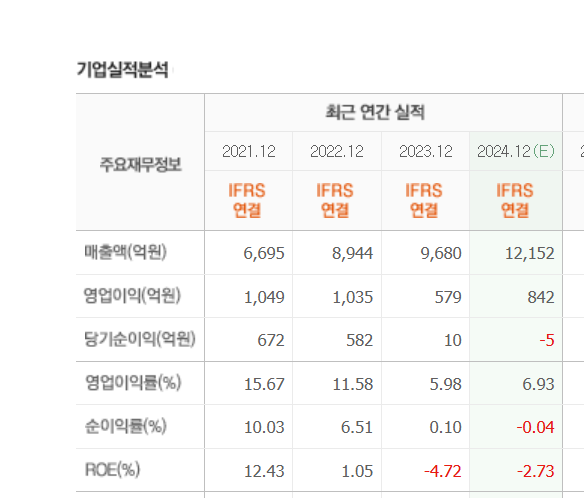Screen dimensions: 584x498
Task: Click the 기업실적분석 heading
Action: 123,70
